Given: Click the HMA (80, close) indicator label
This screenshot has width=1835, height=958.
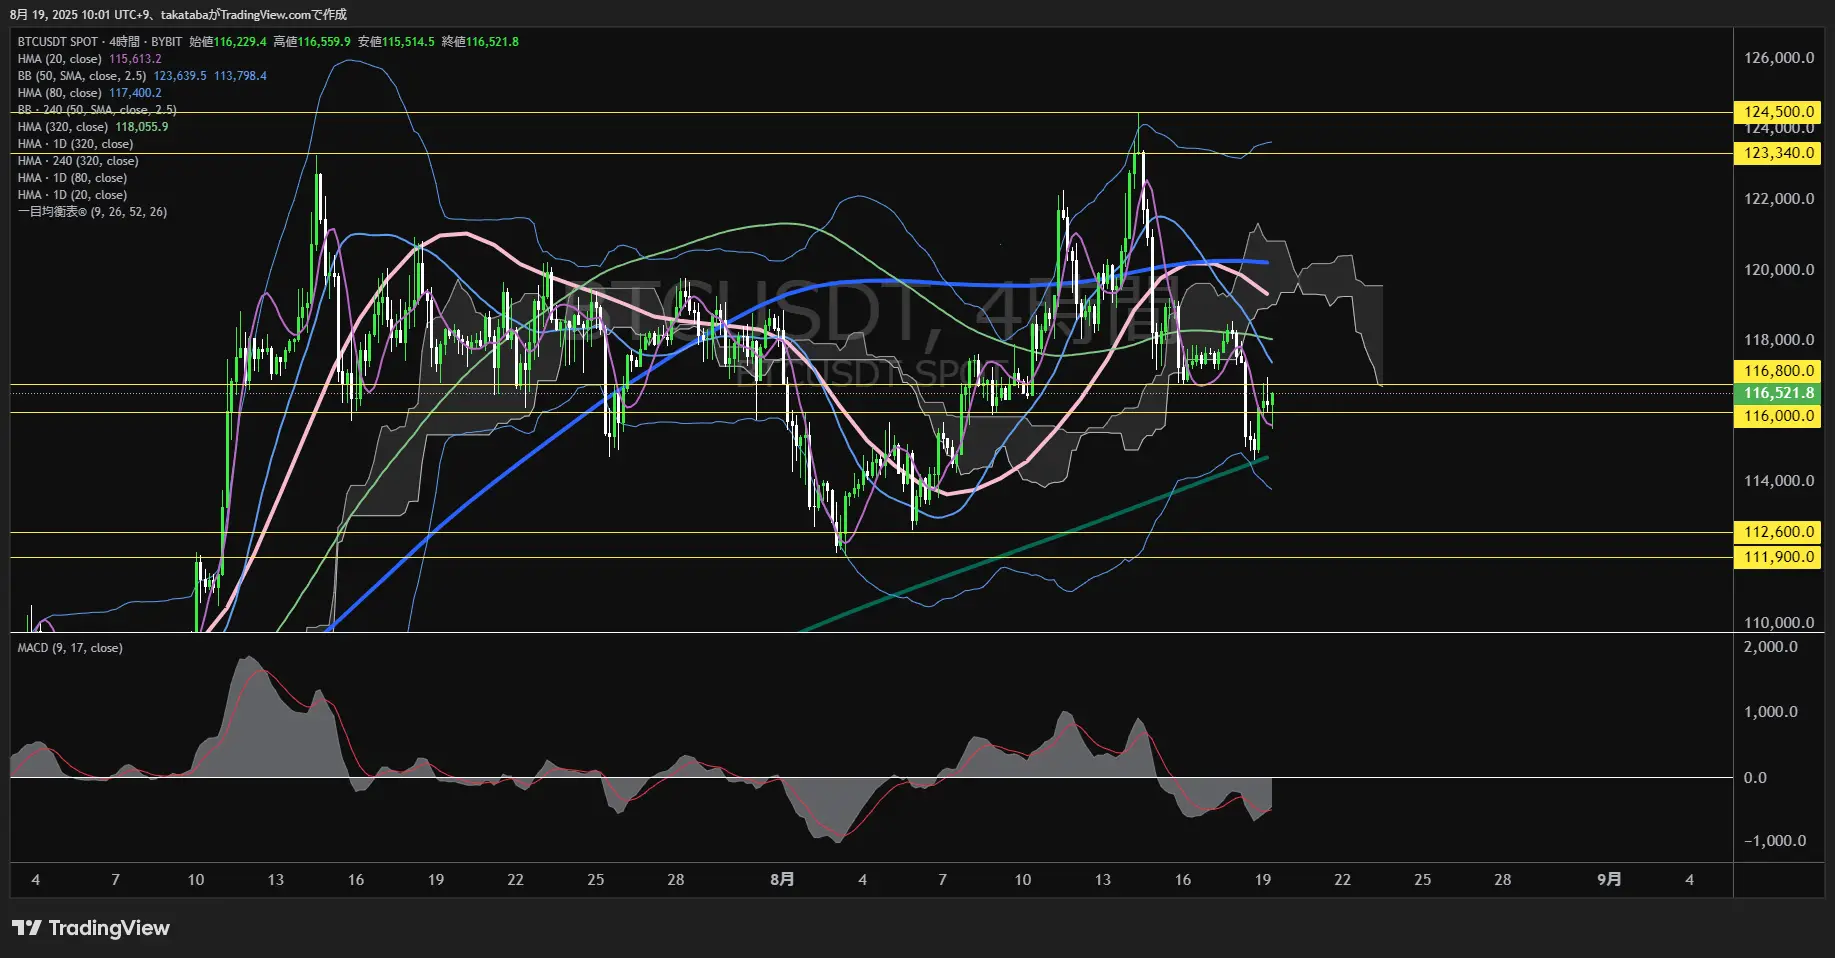Looking at the screenshot, I should click(60, 93).
